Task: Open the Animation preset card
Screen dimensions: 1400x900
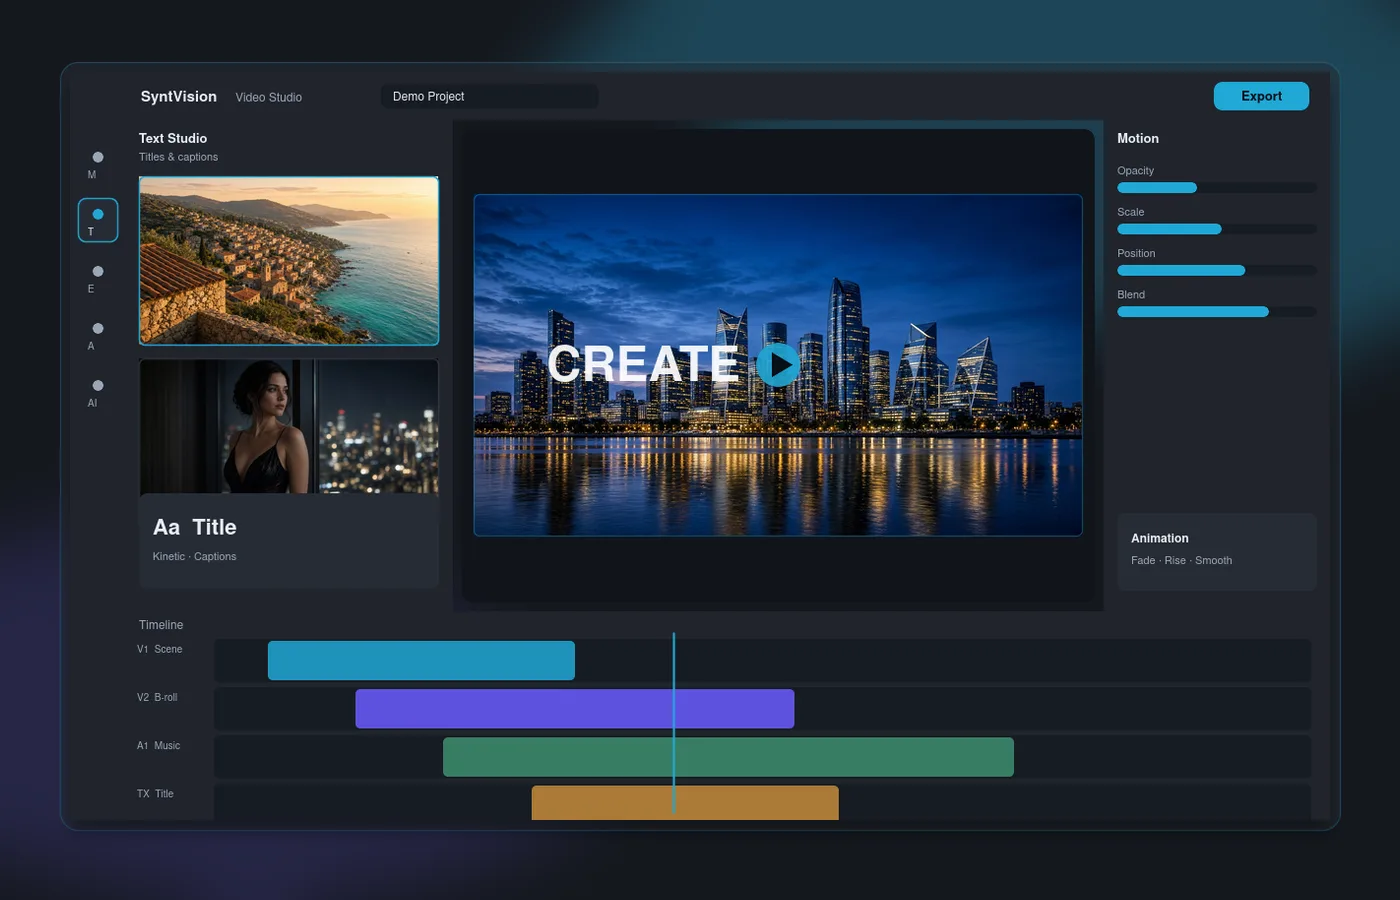Action: tap(1216, 551)
